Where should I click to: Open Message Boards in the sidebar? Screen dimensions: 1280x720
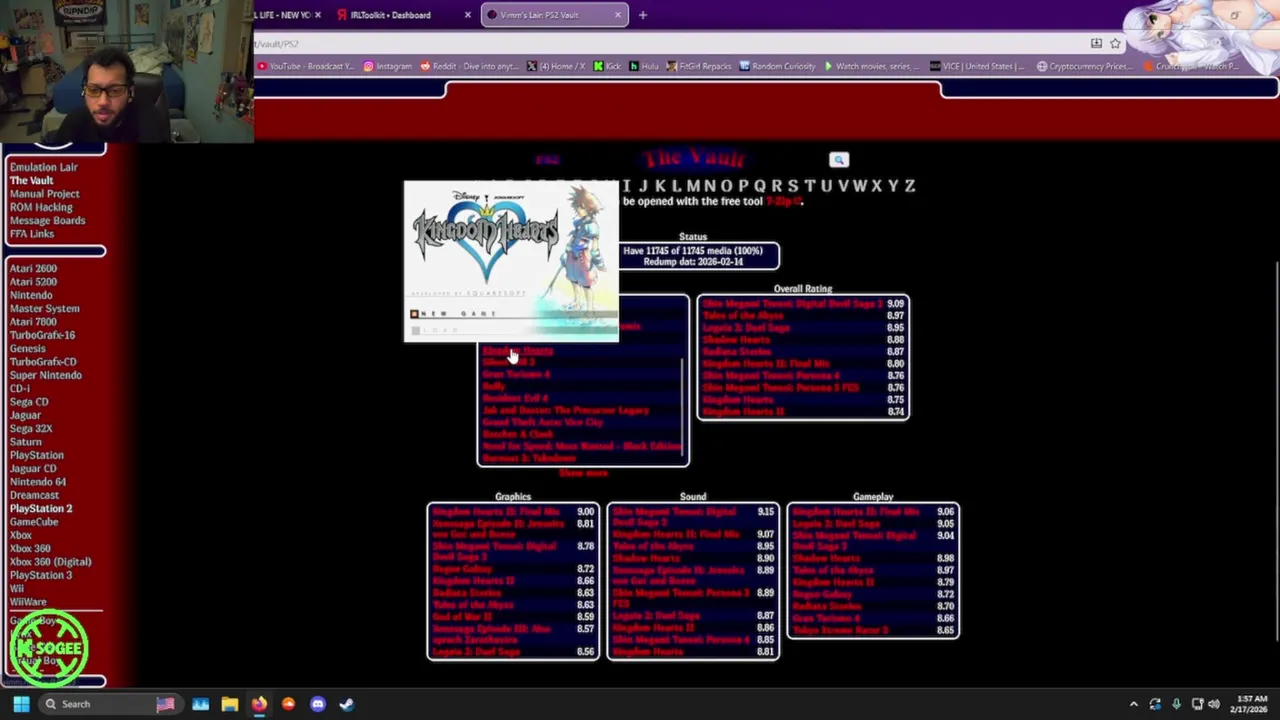(x=47, y=220)
